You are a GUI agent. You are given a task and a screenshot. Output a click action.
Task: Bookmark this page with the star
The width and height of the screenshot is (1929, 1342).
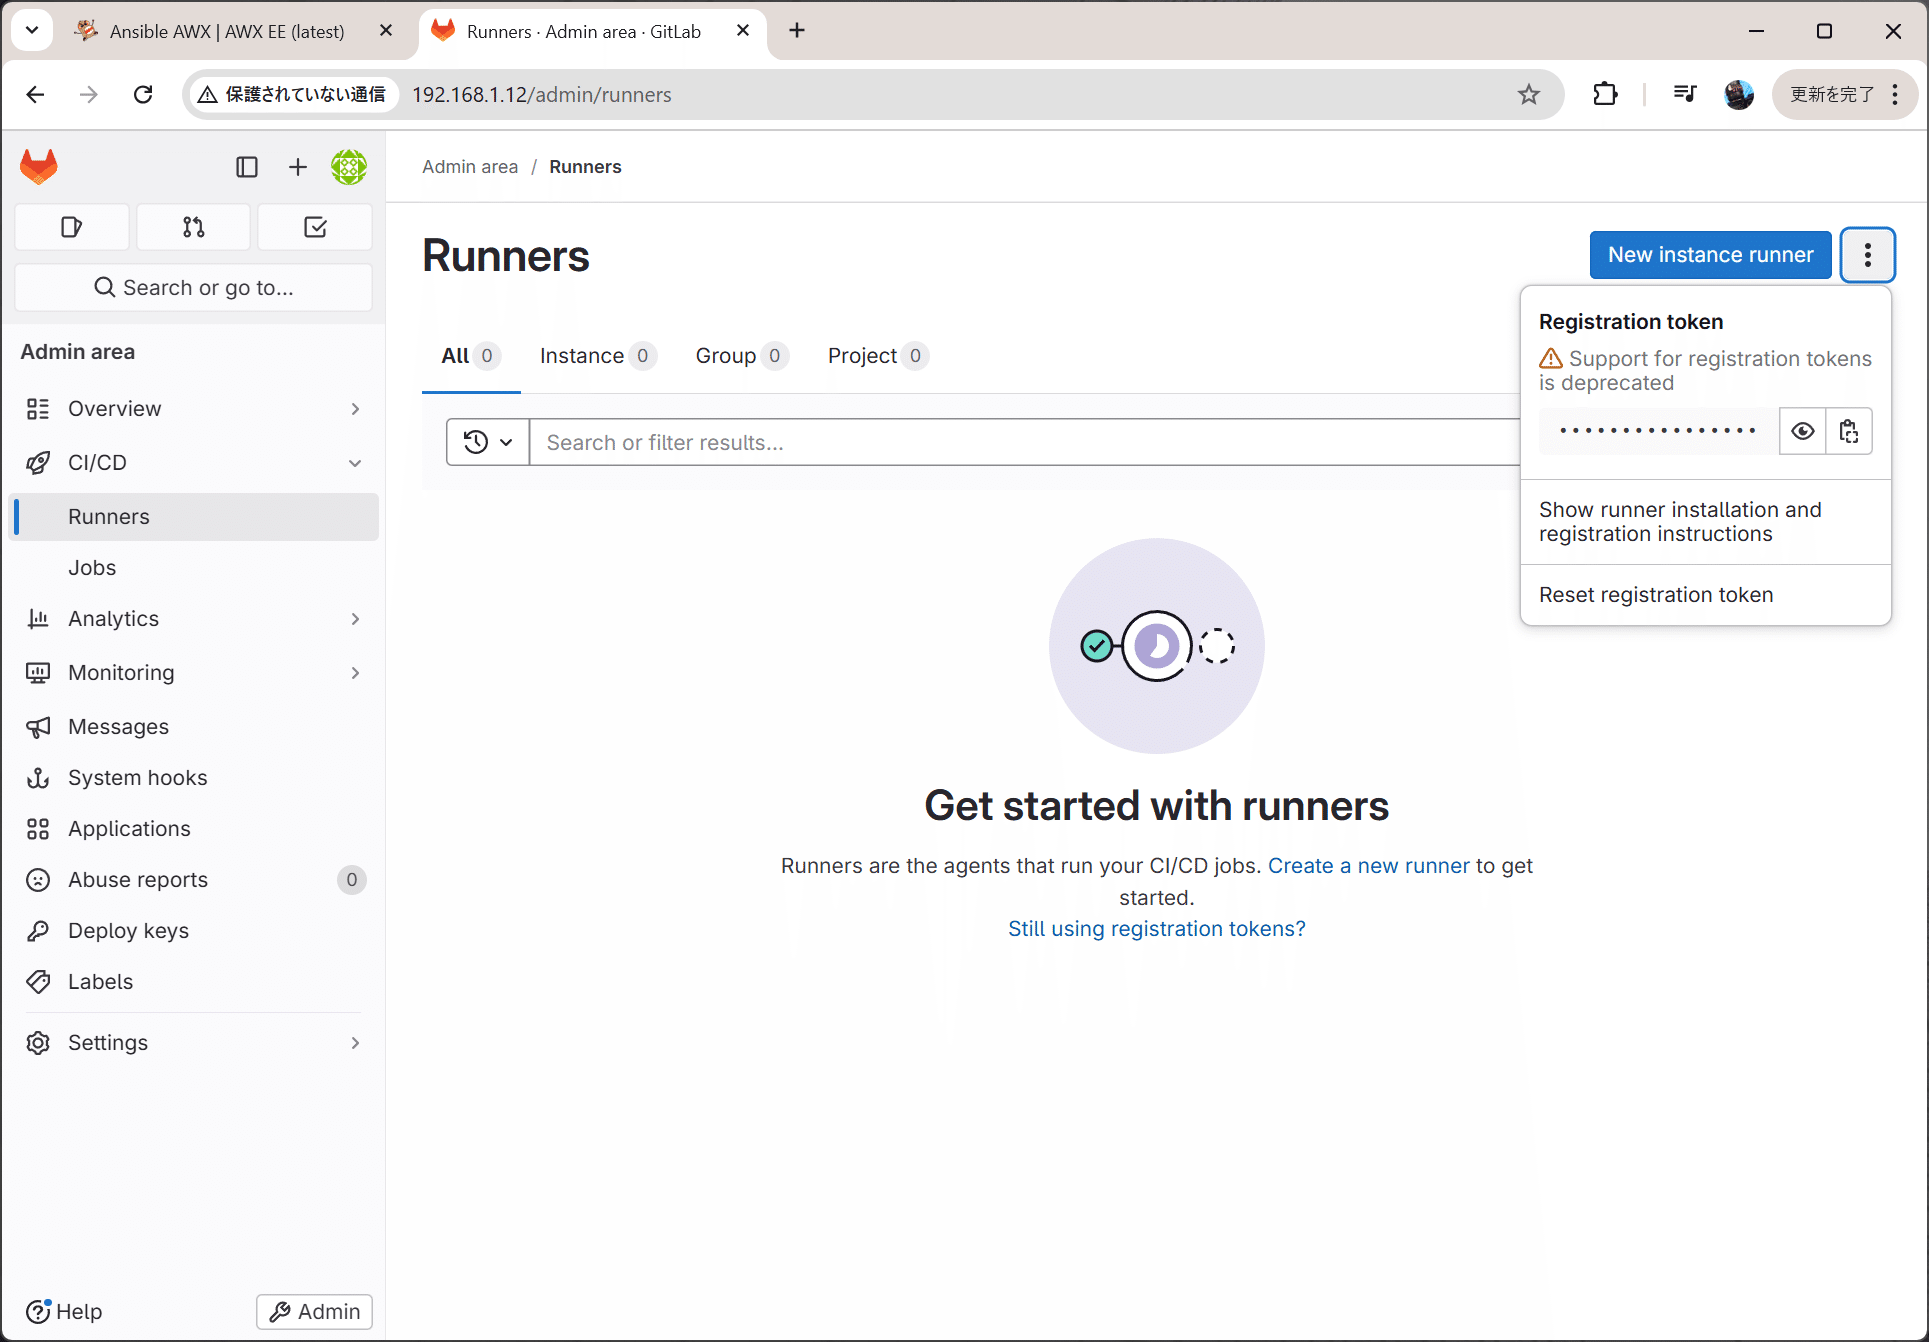(x=1528, y=94)
